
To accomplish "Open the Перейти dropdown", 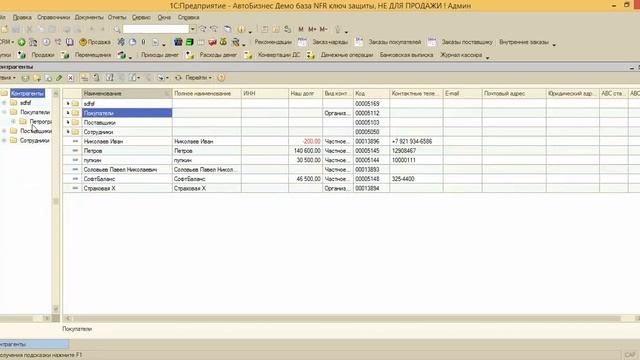I will click(199, 78).
